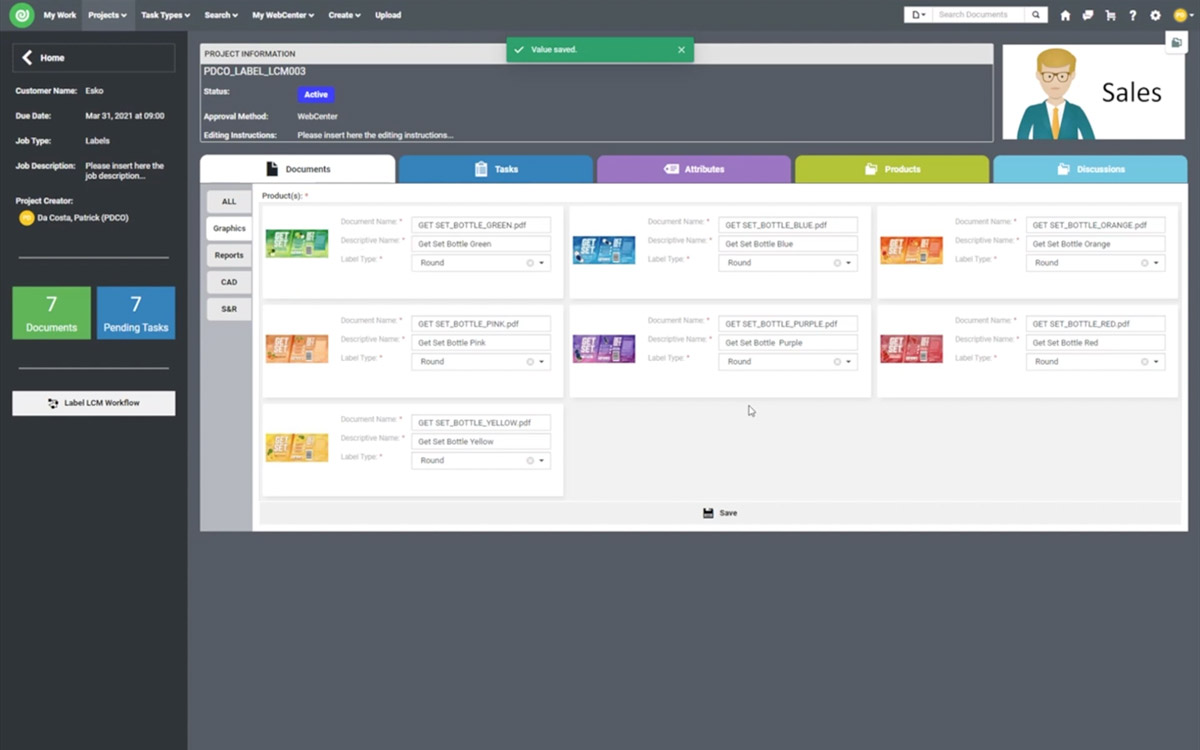1200x750 pixels.
Task: Open the Home icon in top navigation
Action: pos(1065,14)
